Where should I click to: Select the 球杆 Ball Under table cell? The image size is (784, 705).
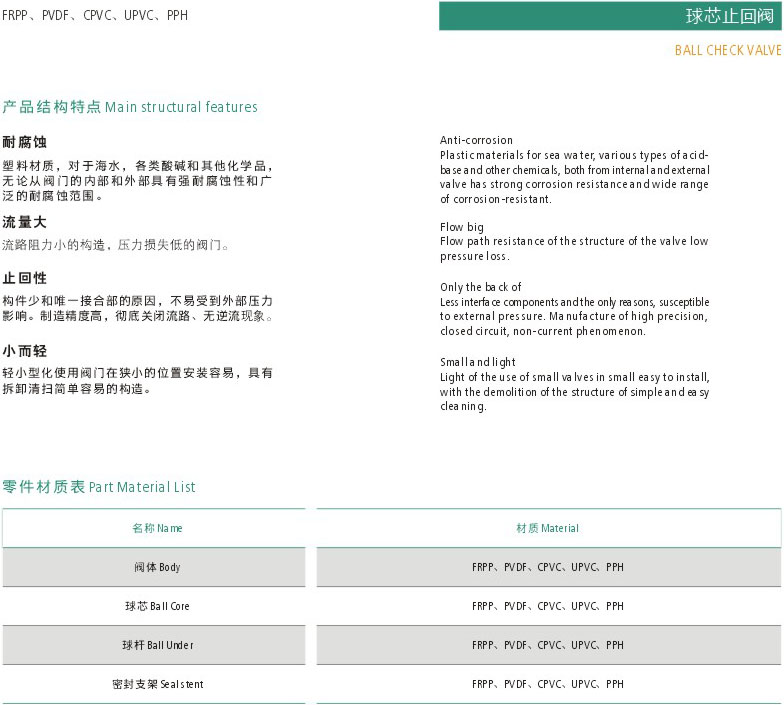click(x=157, y=645)
